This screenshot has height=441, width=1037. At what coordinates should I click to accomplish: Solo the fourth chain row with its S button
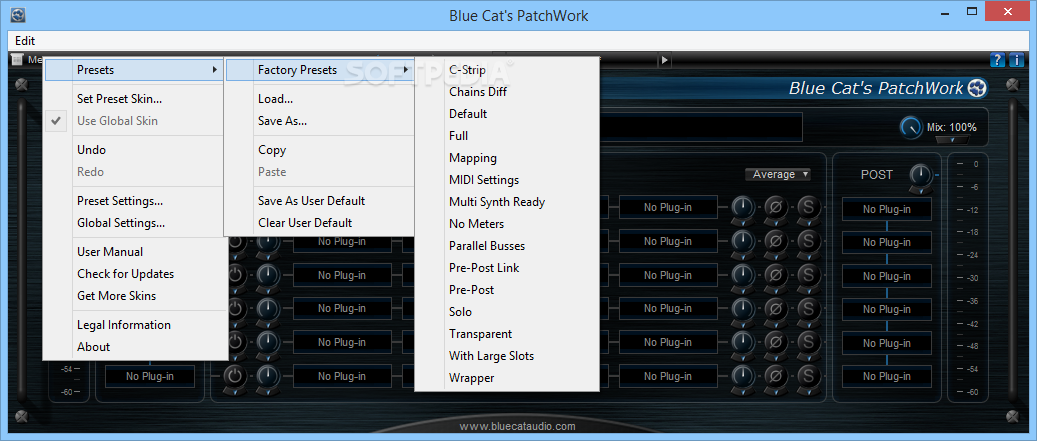click(x=808, y=309)
